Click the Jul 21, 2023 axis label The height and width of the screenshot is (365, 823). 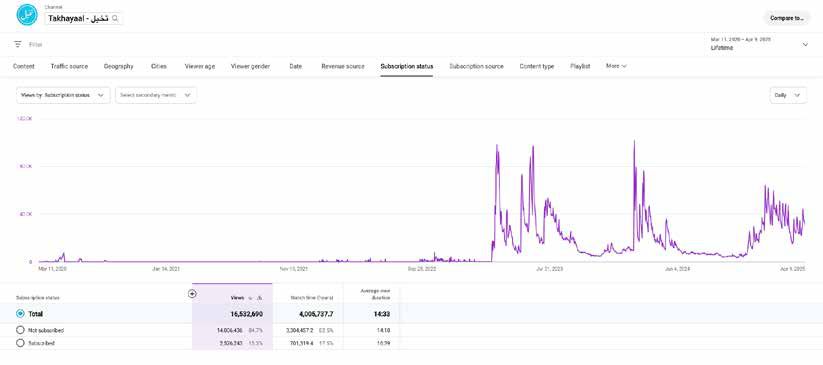tap(549, 269)
